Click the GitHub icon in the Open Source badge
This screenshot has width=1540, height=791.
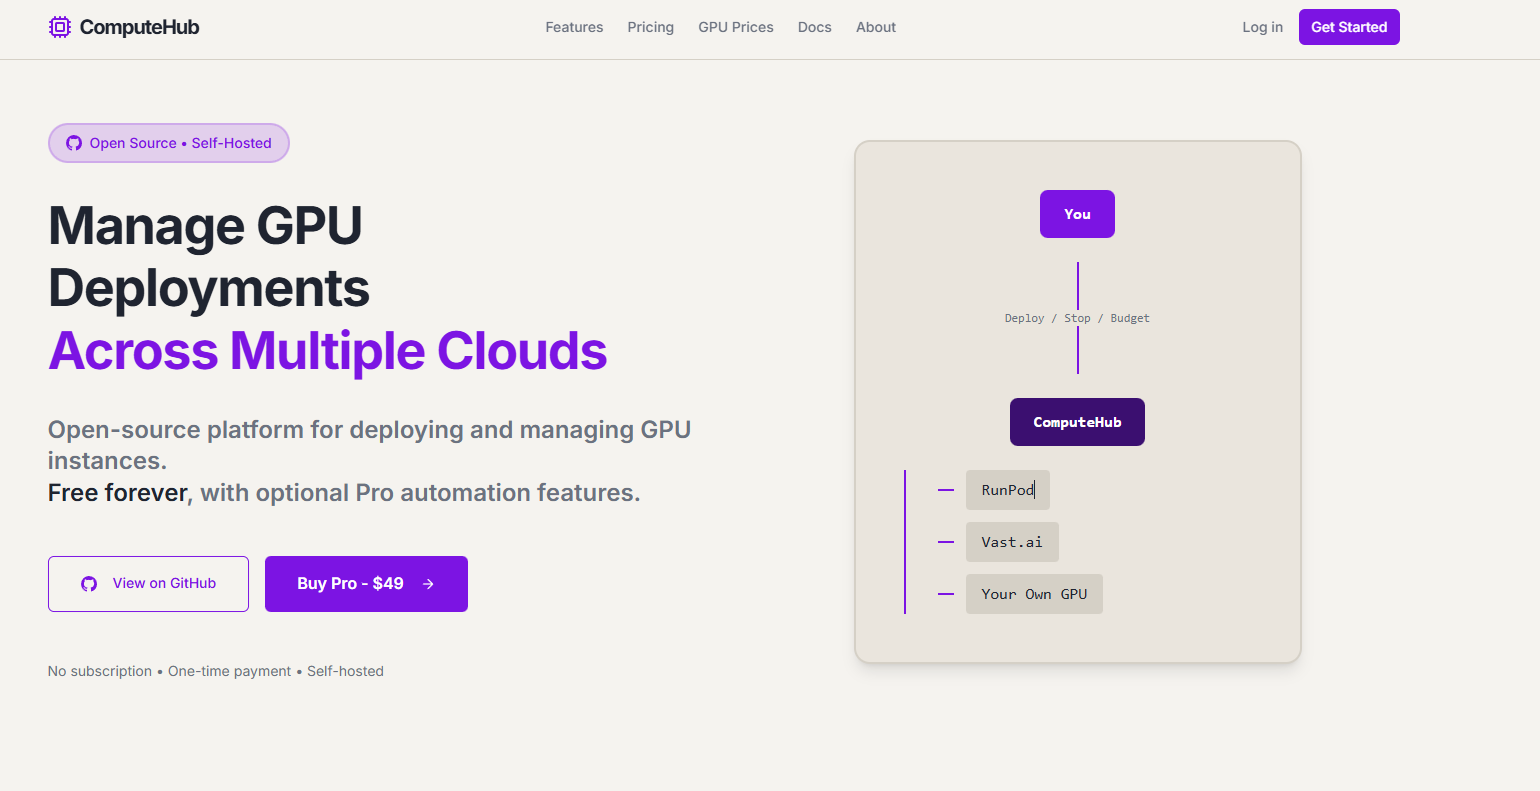pos(74,142)
